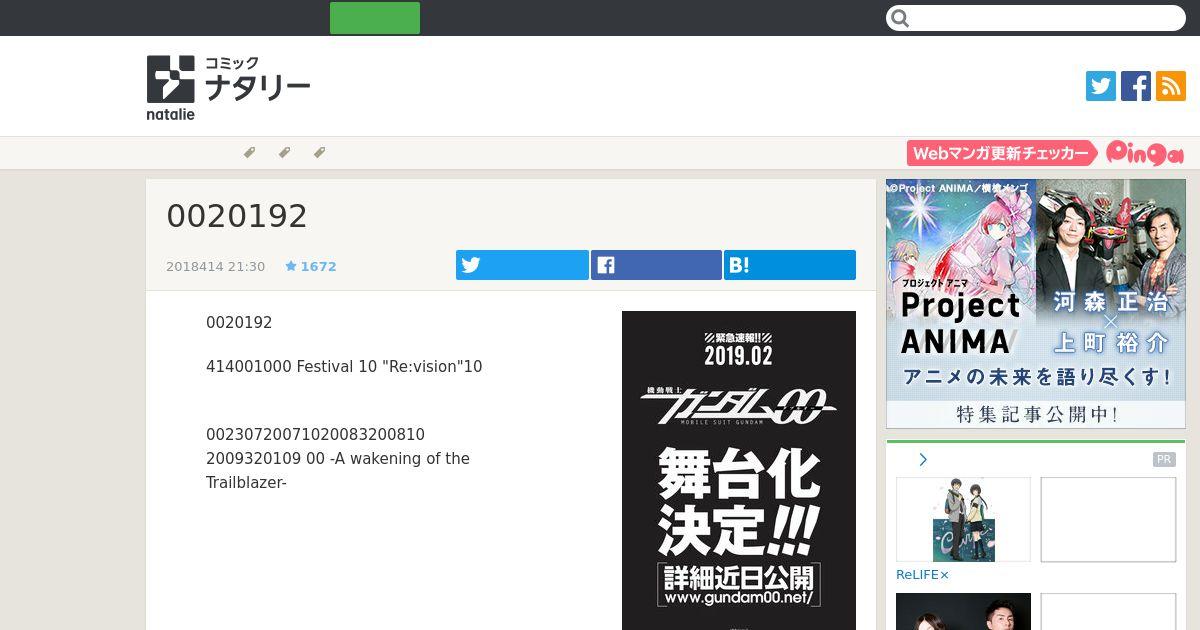Bookmark article with Hatena B! button
Viewport: 1200px width, 630px height.
click(x=790, y=265)
